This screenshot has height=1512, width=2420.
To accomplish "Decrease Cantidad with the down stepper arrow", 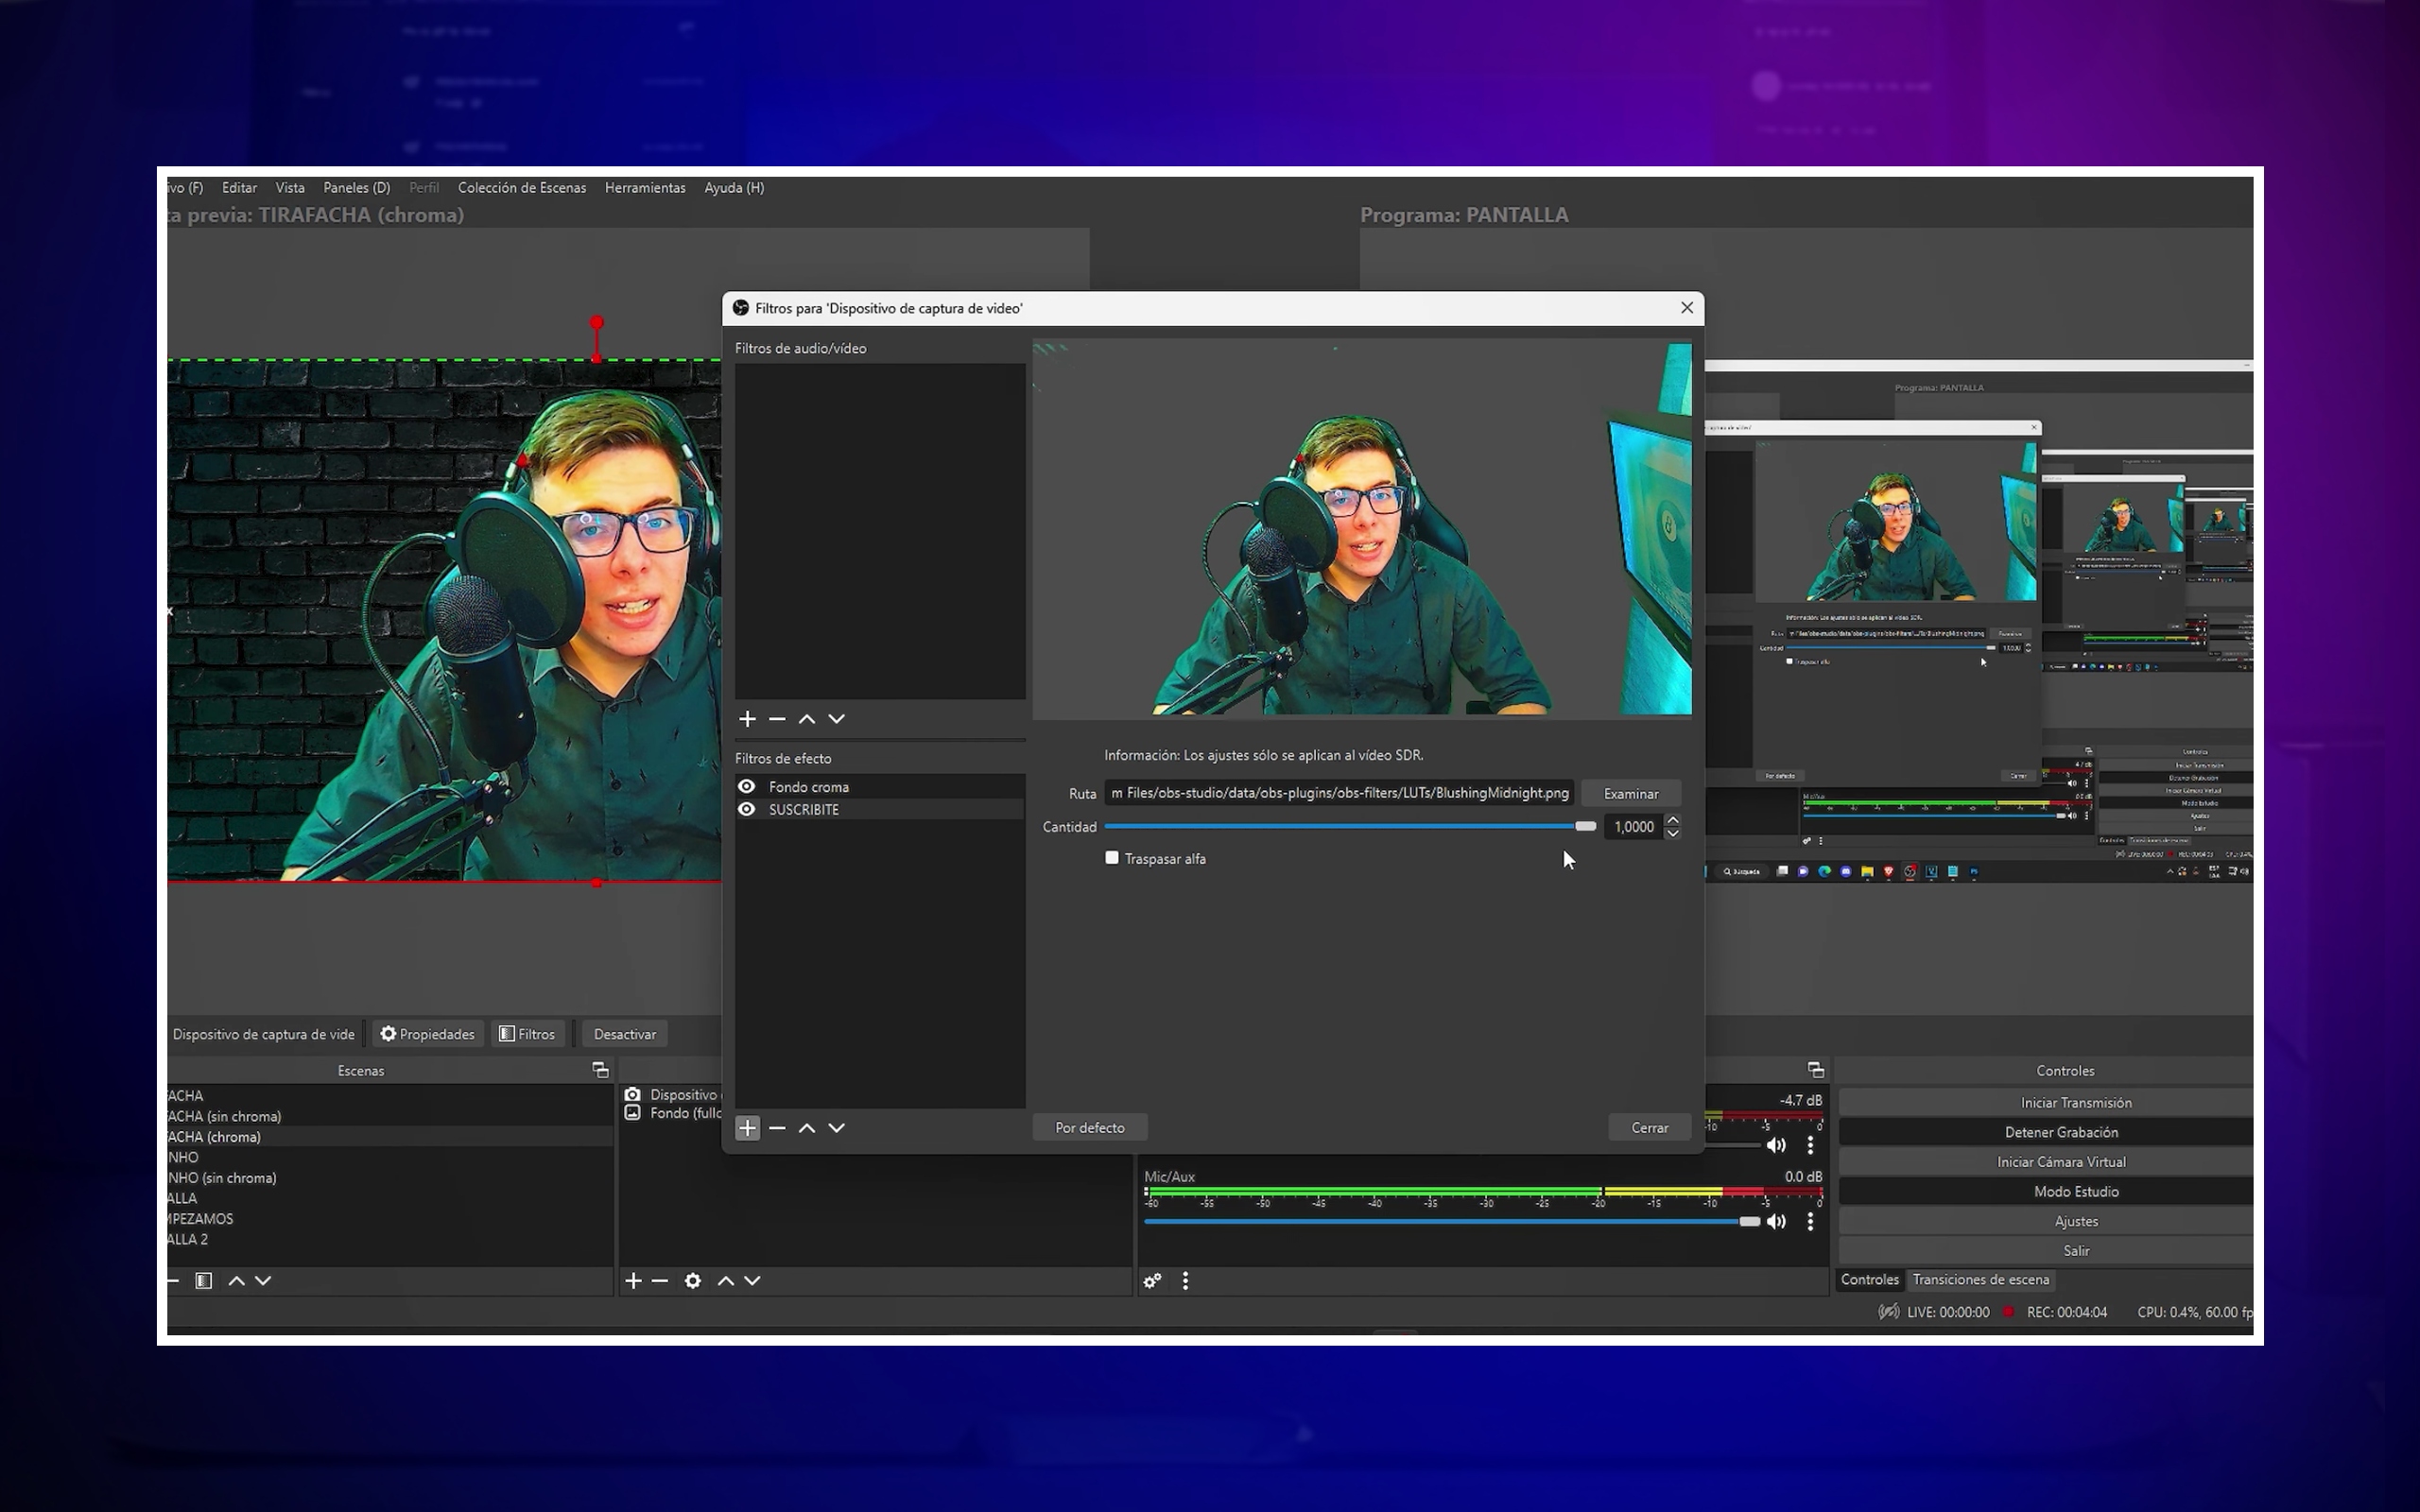I will [x=1673, y=833].
